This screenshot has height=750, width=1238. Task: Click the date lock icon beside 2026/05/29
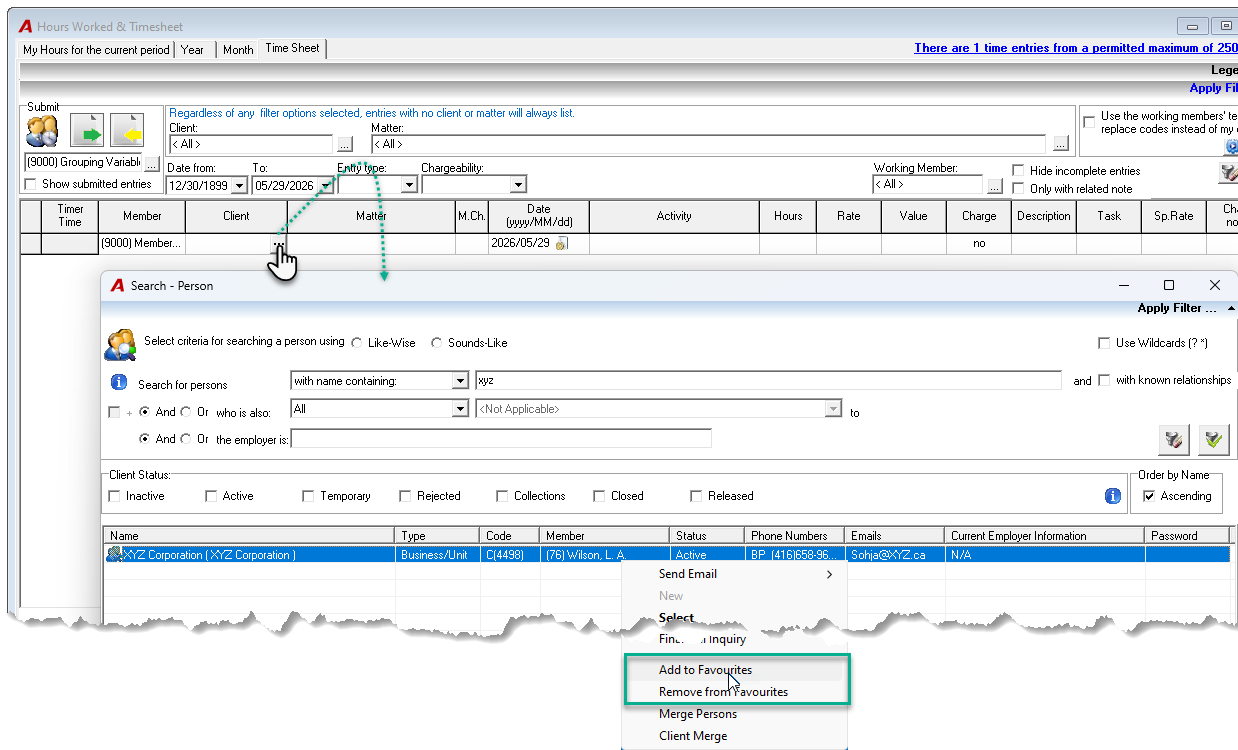[x=562, y=244]
